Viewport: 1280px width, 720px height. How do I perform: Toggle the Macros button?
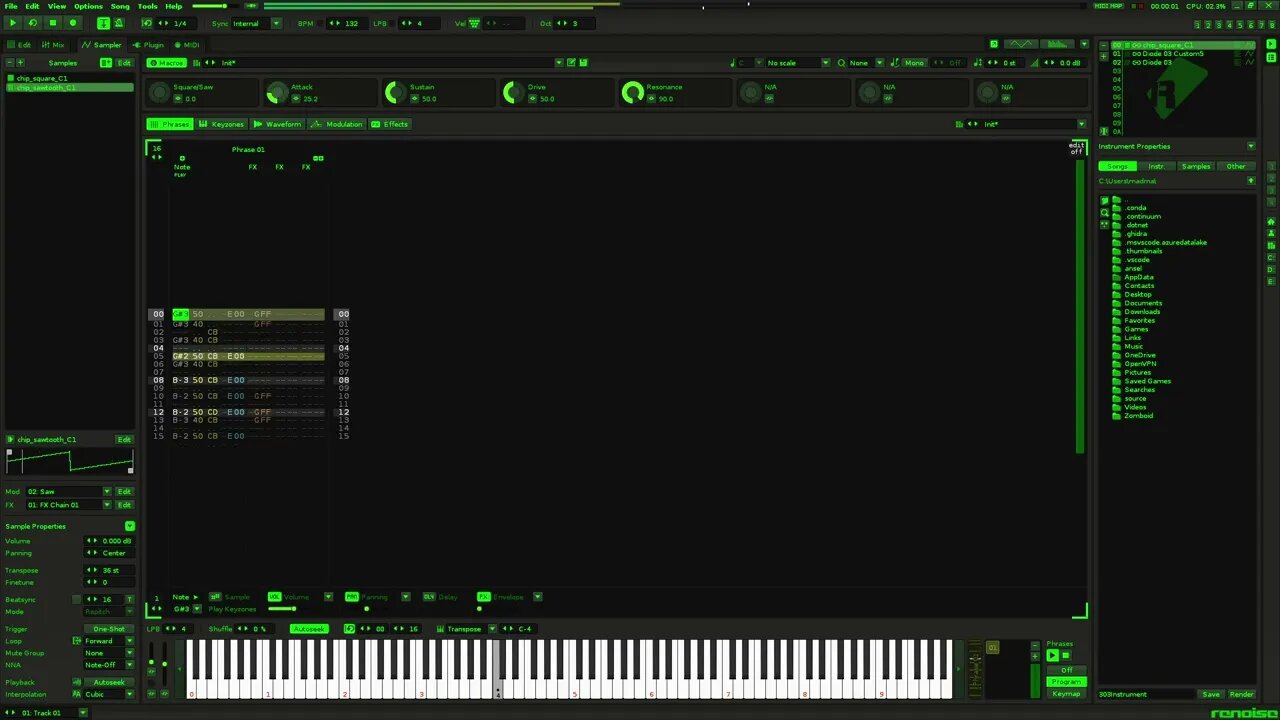tap(166, 62)
